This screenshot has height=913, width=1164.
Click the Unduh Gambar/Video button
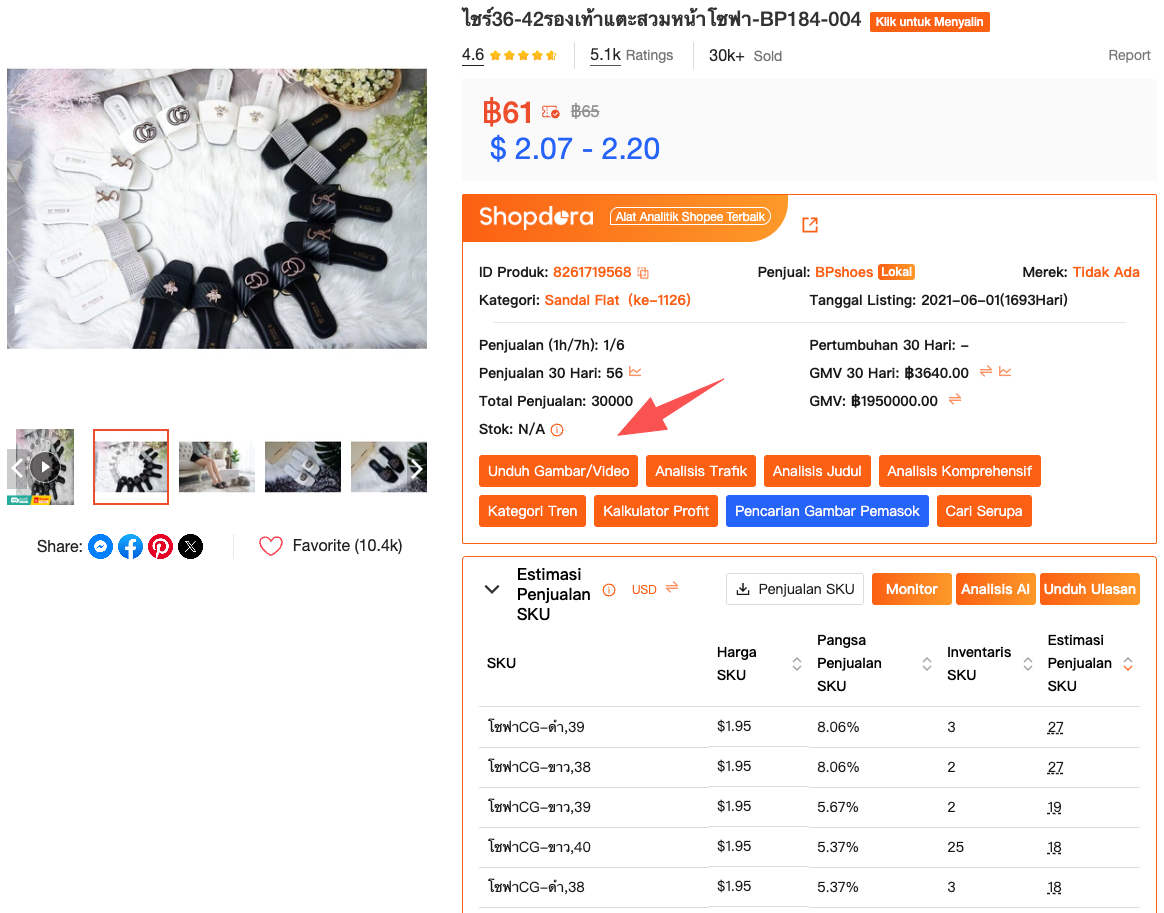[x=559, y=471]
